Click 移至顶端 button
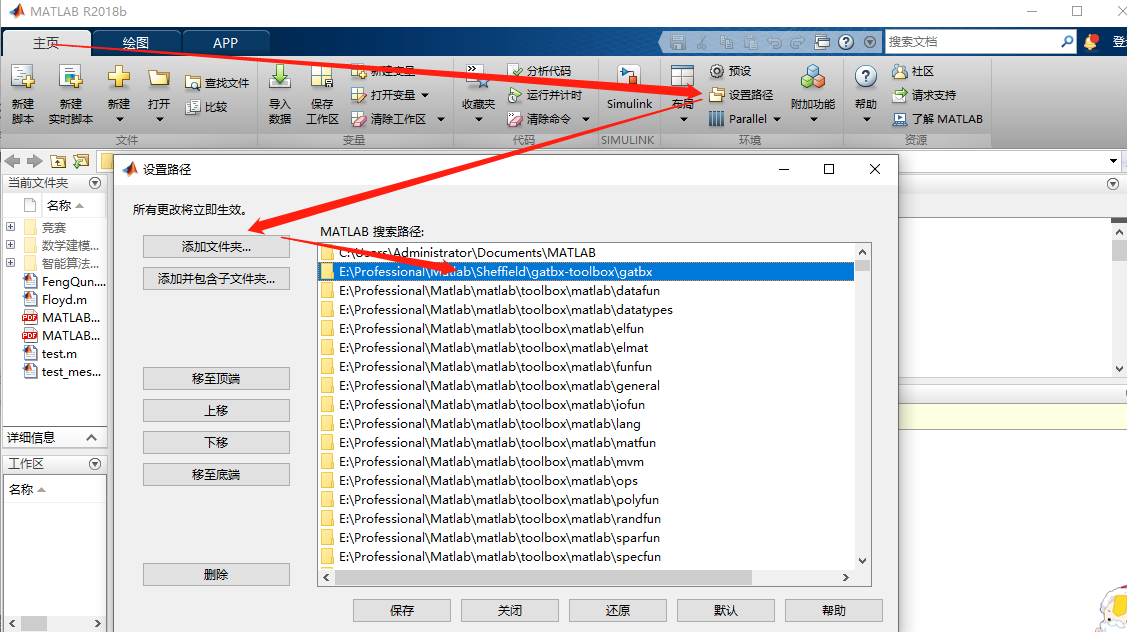The image size is (1127, 632). (216, 378)
